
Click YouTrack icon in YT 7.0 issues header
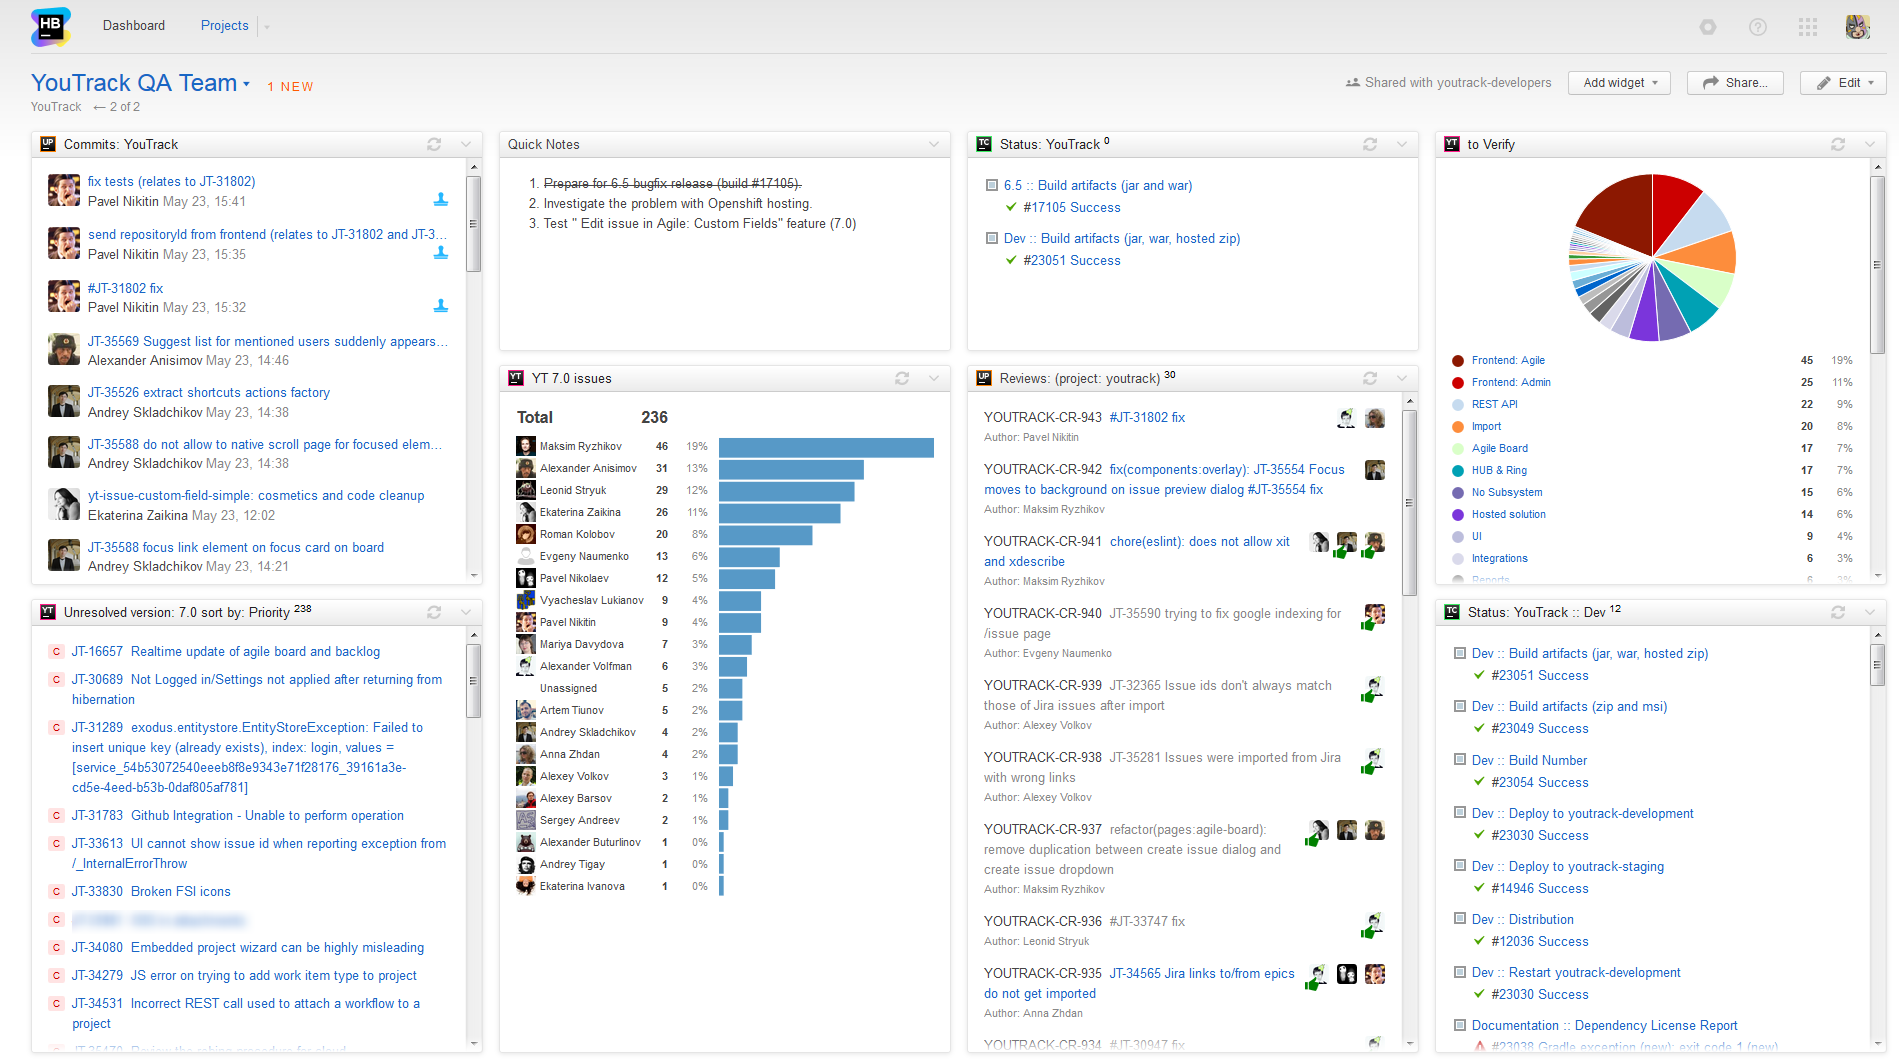(516, 378)
